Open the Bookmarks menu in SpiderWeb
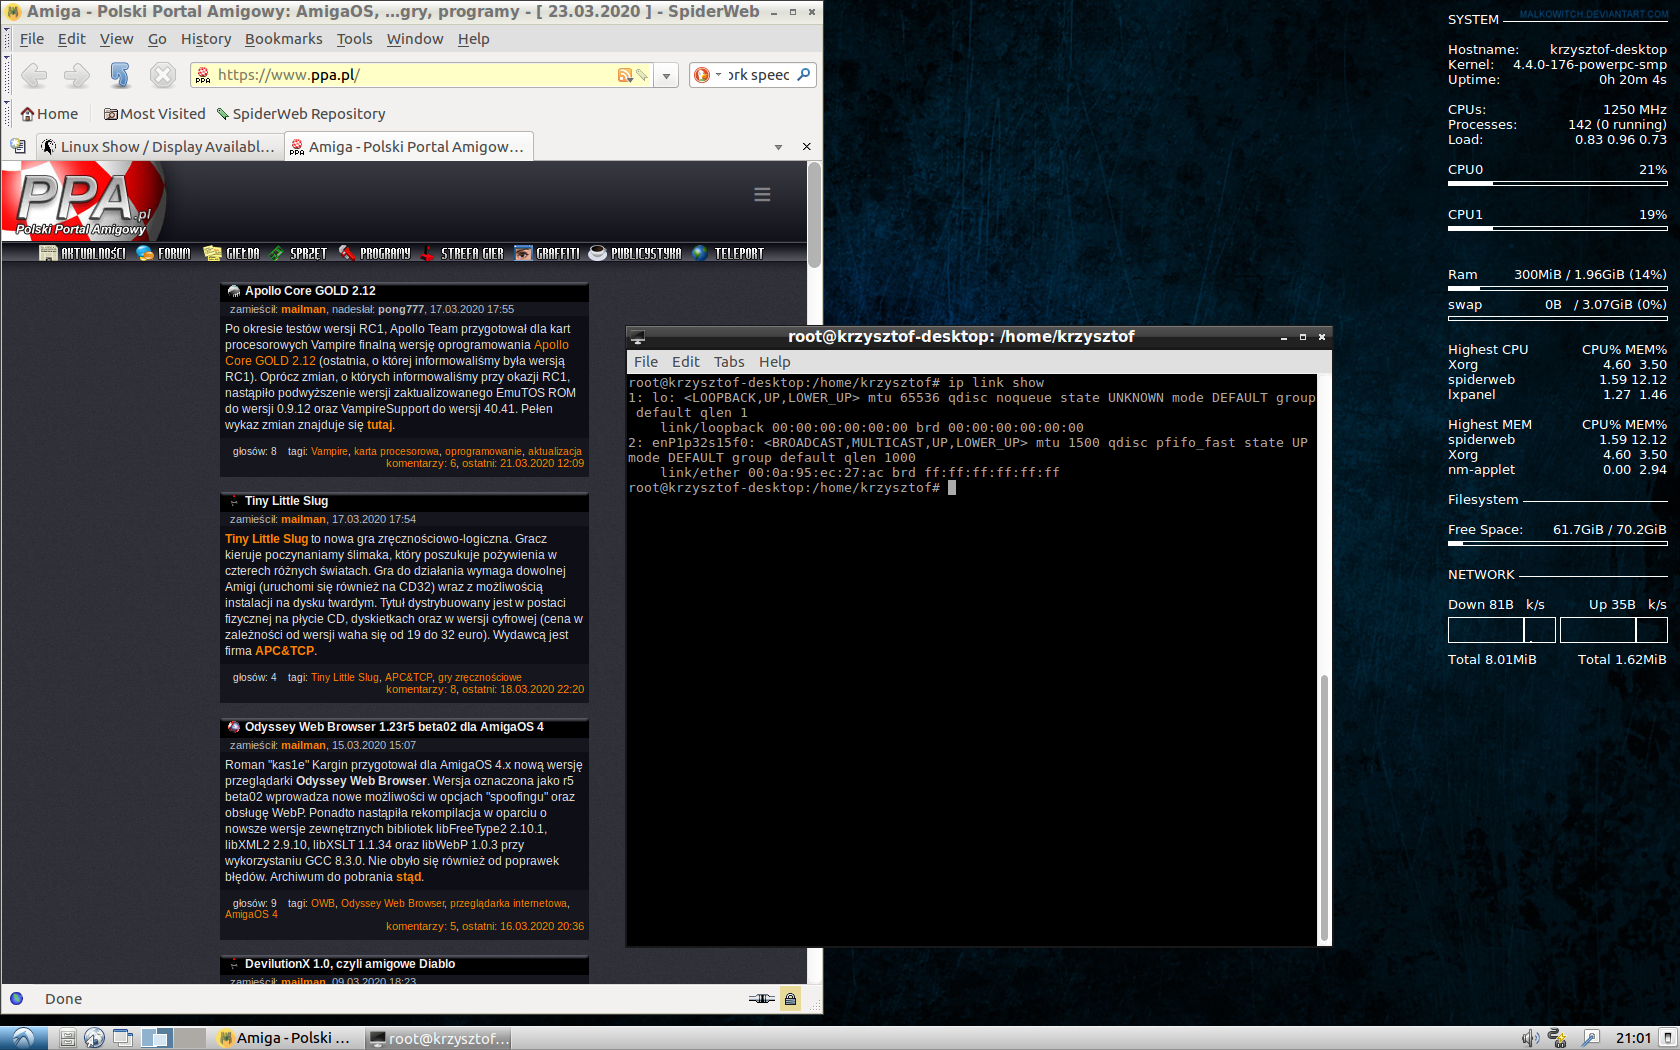 click(284, 39)
